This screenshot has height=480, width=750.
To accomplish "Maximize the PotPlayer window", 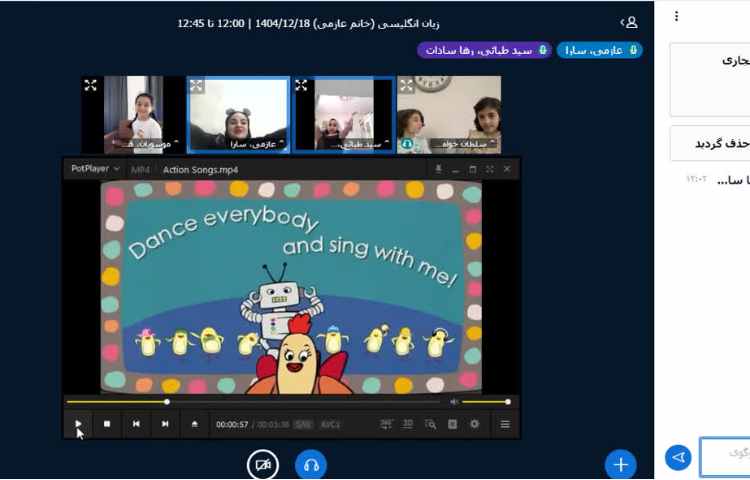I will (x=473, y=169).
